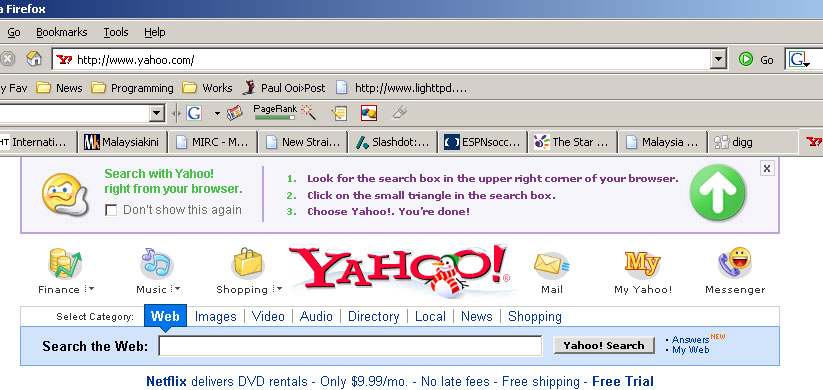This screenshot has height=390, width=823.
Task: Open the Bookmarks menu
Action: pos(61,32)
